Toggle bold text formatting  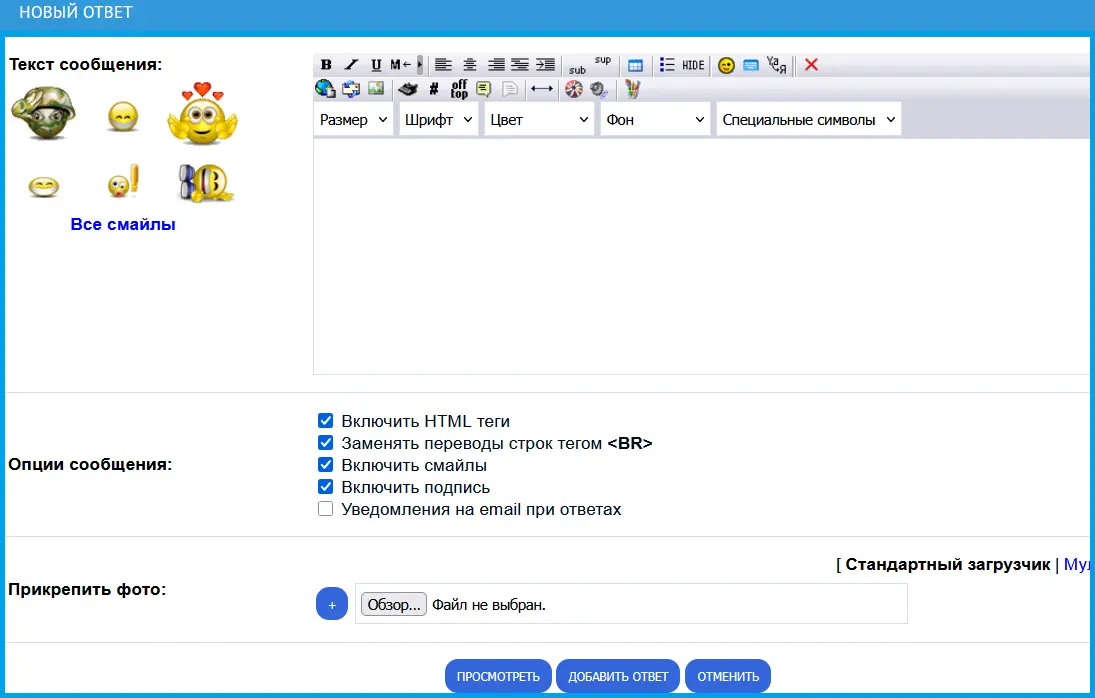326,65
